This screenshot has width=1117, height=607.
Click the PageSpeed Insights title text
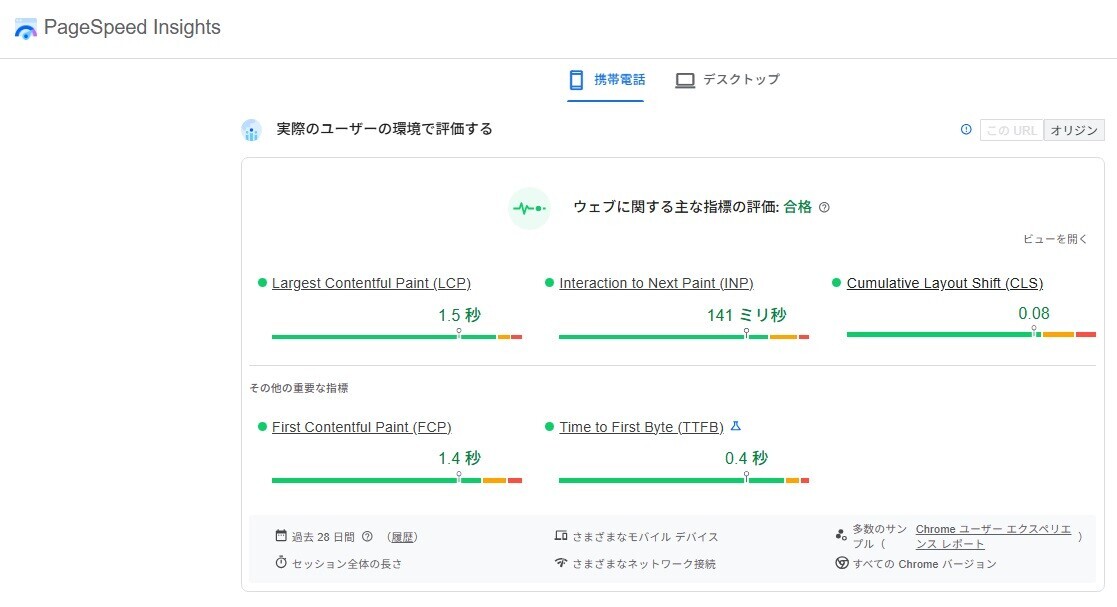point(133,27)
